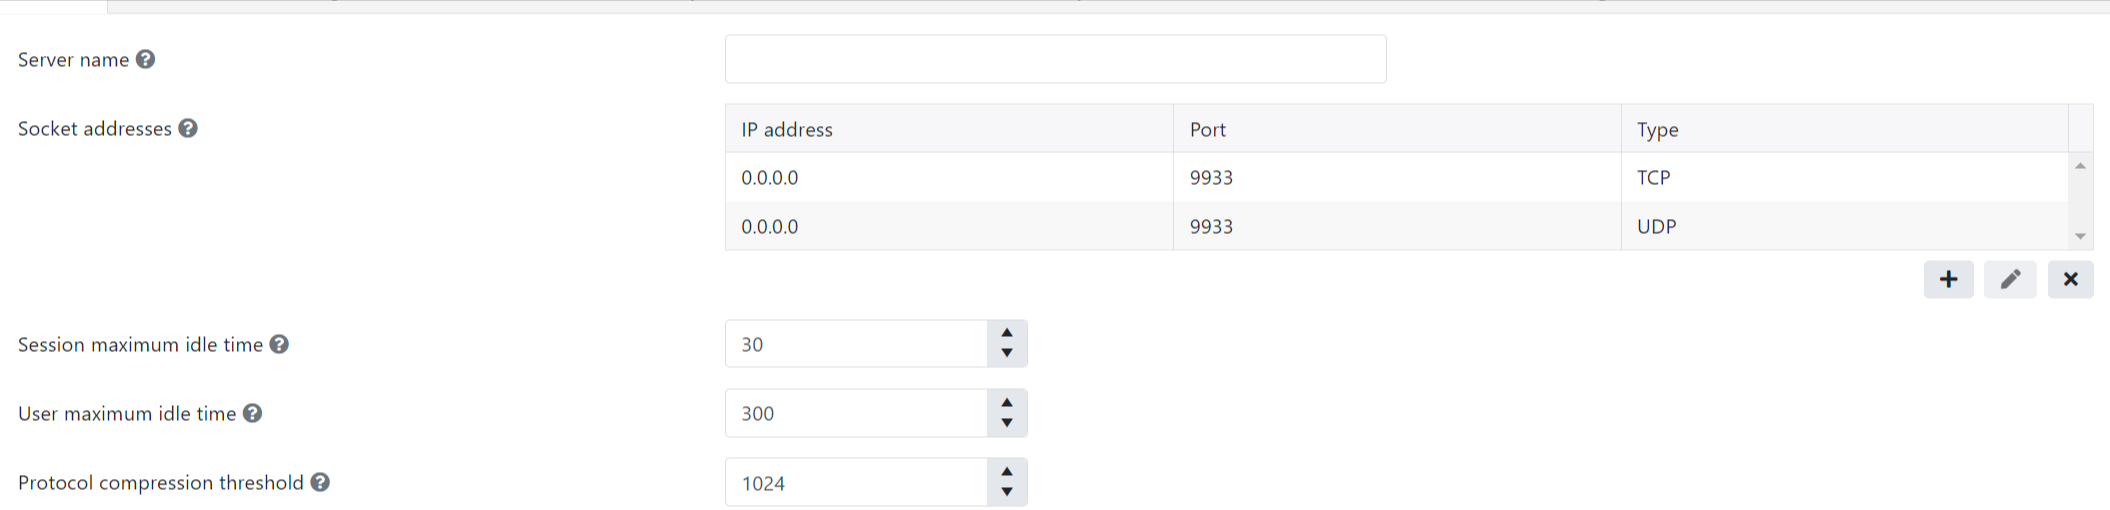This screenshot has width=2110, height=510.
Task: Edit the selected socket address
Action: point(2010,280)
